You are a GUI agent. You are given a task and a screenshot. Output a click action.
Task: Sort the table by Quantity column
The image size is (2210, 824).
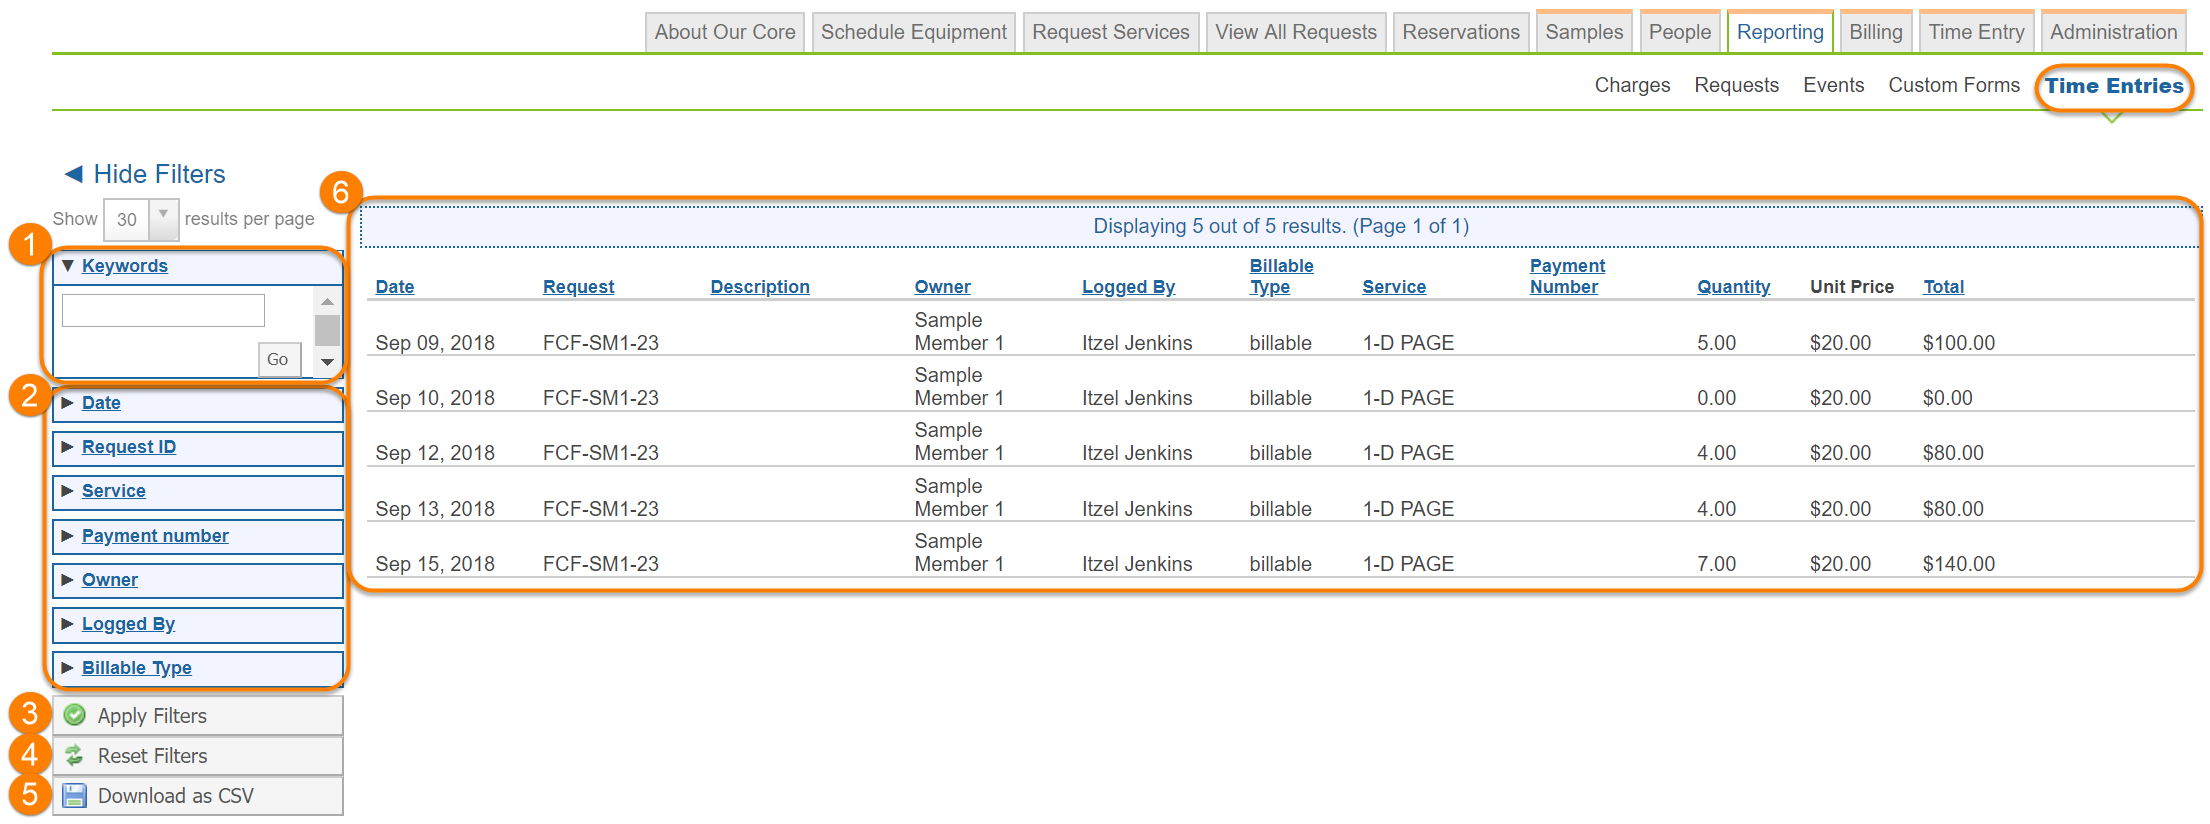1733,287
